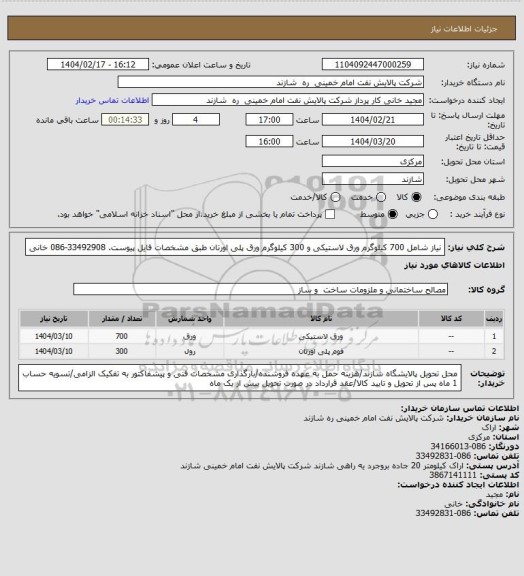
Task: Click the شماره نیاز field 1104092447000259
Action: (373, 64)
